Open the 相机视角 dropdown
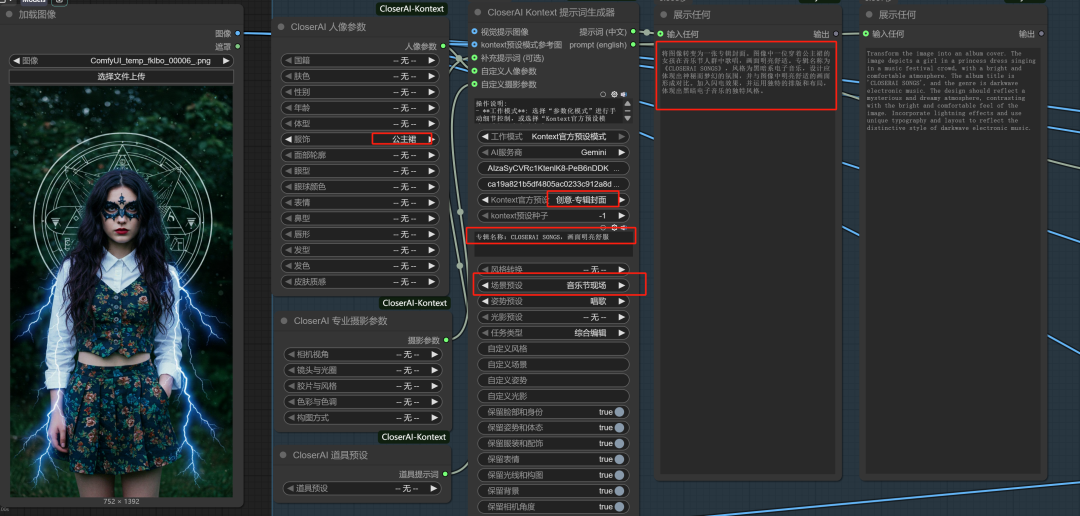 363,354
